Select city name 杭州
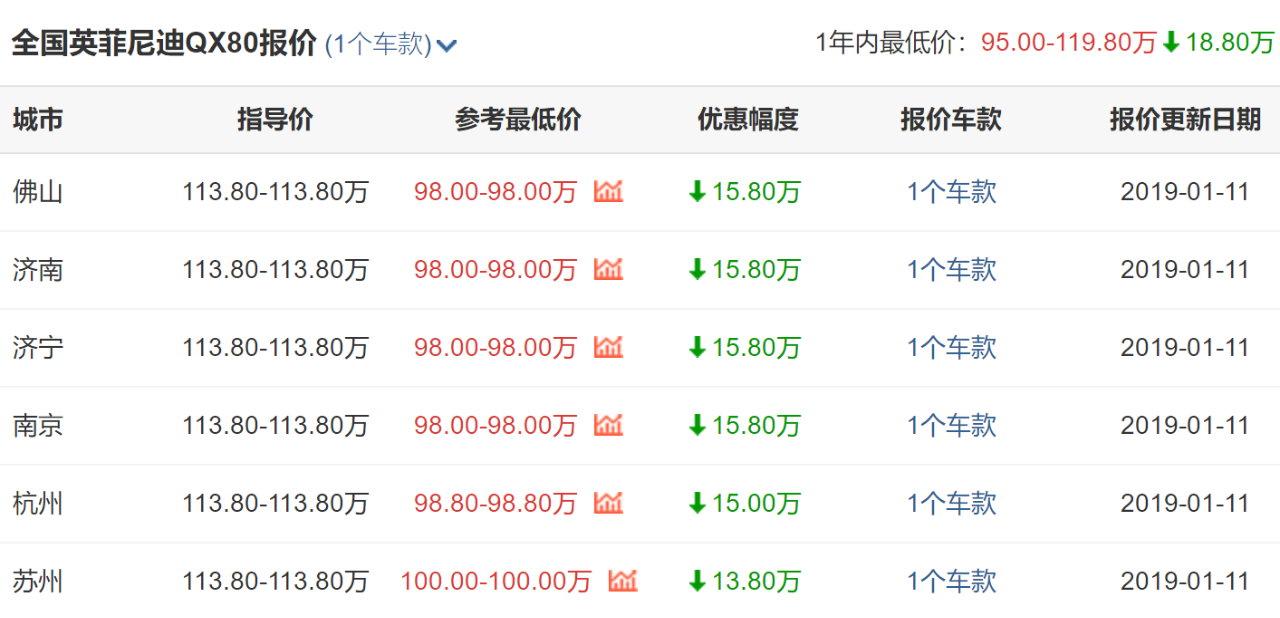1280x618 pixels. point(38,504)
